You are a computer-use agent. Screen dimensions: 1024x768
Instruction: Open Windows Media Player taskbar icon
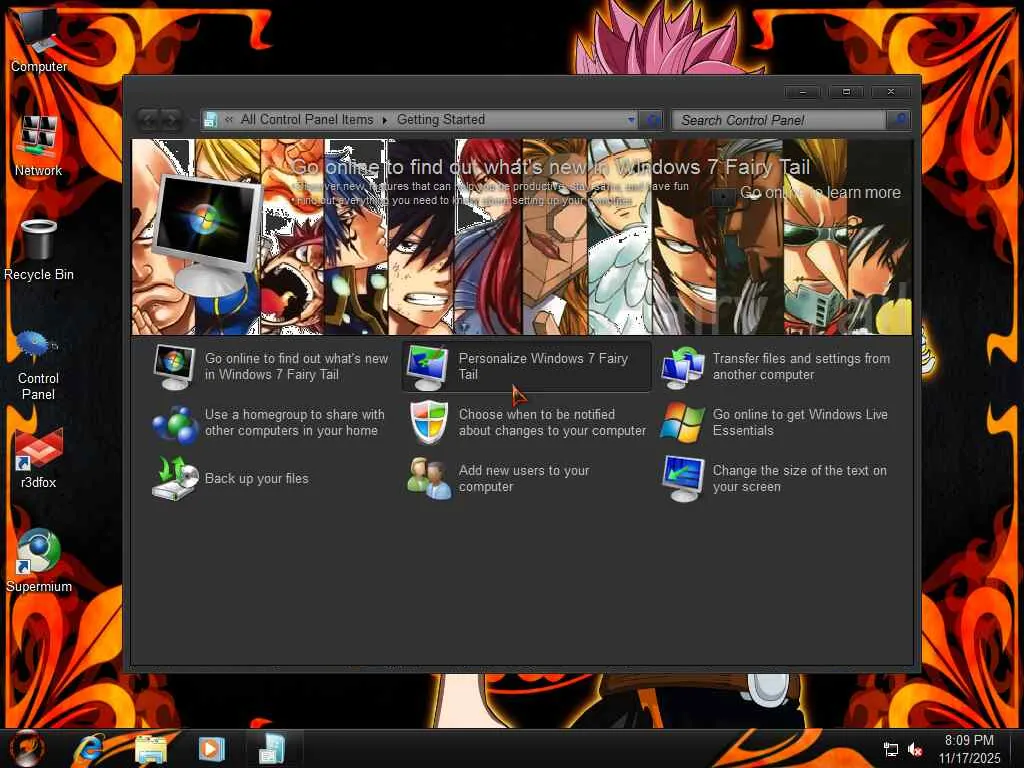click(x=211, y=749)
